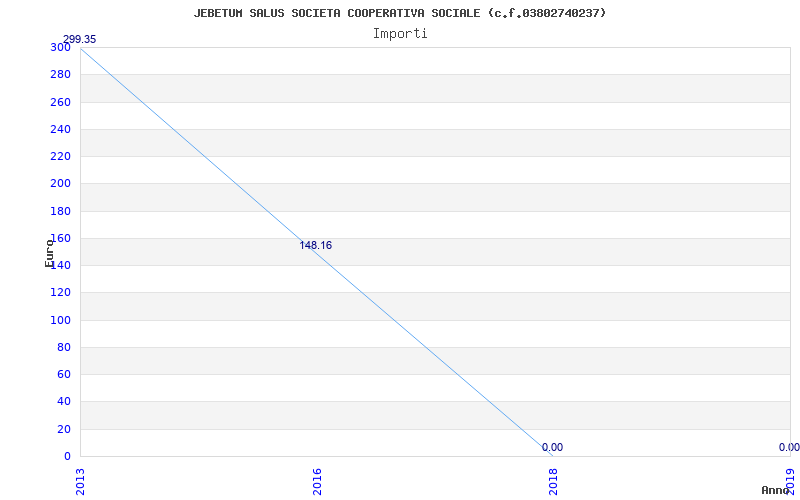Click the 140 y-axis tick label
Image resolution: width=800 pixels, height=500 pixels.
coord(60,265)
